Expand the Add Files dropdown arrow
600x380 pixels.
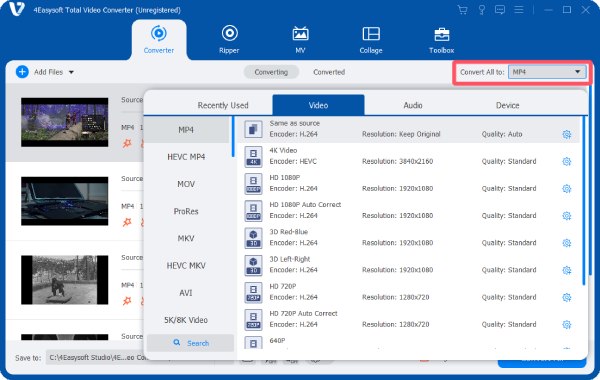click(x=71, y=72)
